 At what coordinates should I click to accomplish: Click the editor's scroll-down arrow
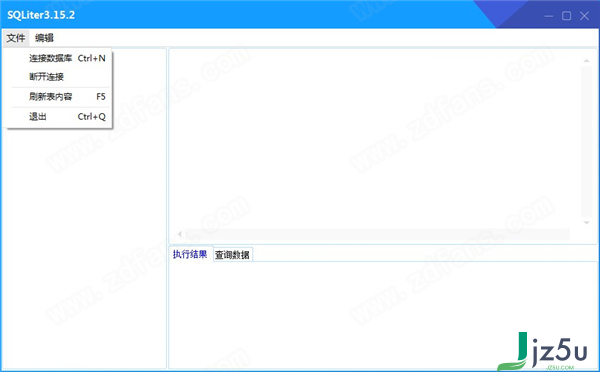click(x=586, y=223)
